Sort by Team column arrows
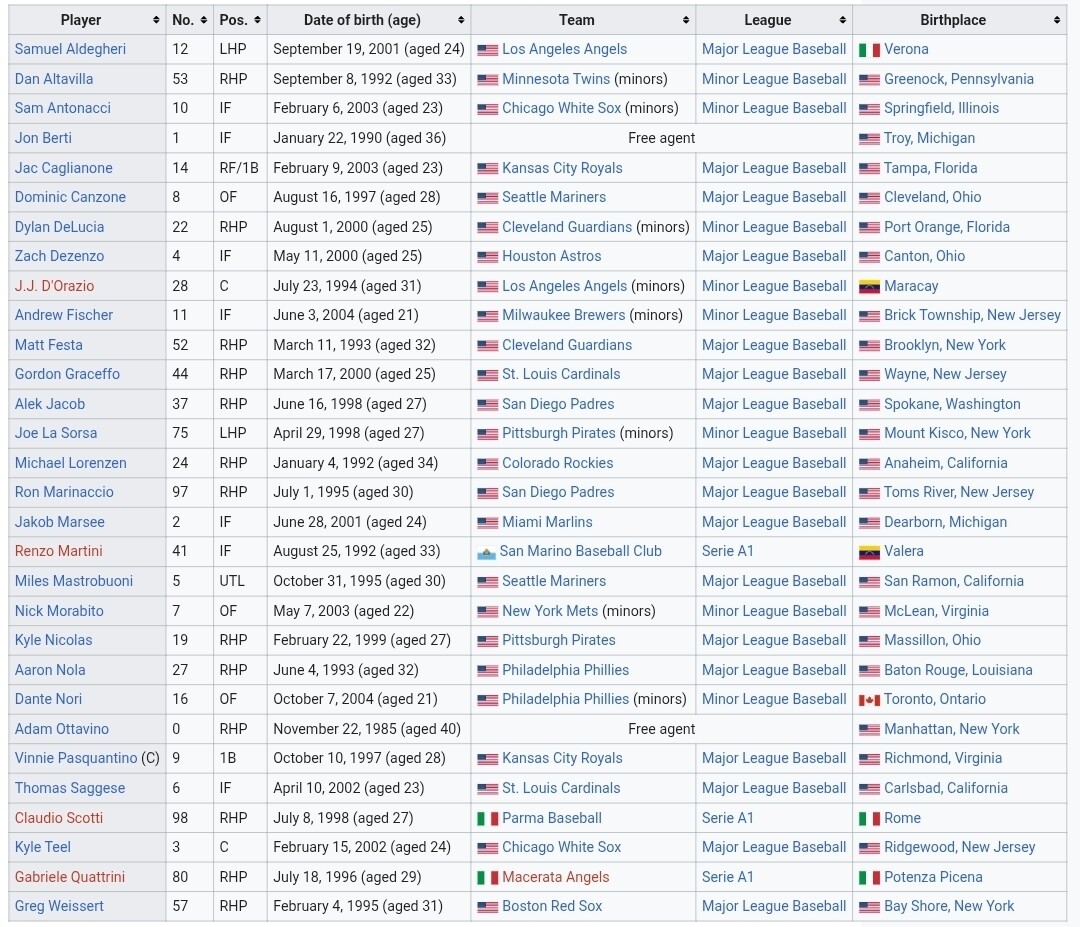Screen dimensions: 1080x927 click(686, 20)
